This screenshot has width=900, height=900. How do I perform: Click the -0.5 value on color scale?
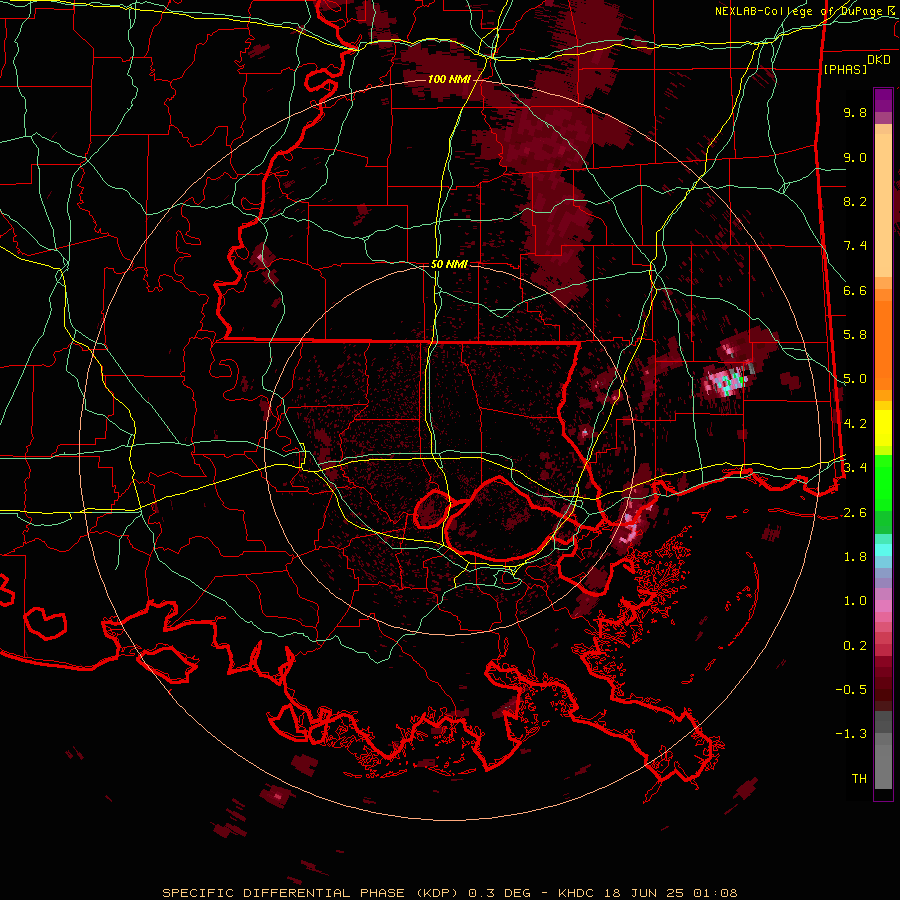click(851, 690)
